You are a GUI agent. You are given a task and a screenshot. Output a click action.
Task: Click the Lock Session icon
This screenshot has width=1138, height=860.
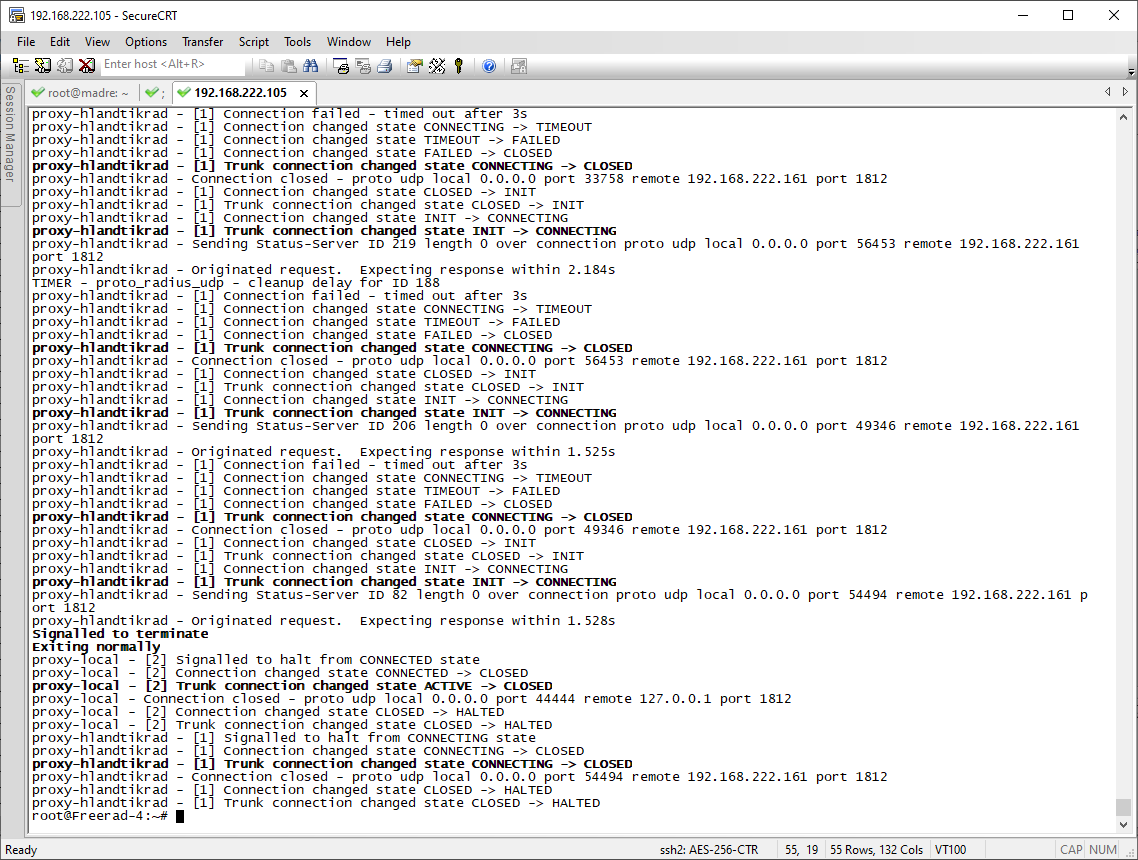click(518, 66)
